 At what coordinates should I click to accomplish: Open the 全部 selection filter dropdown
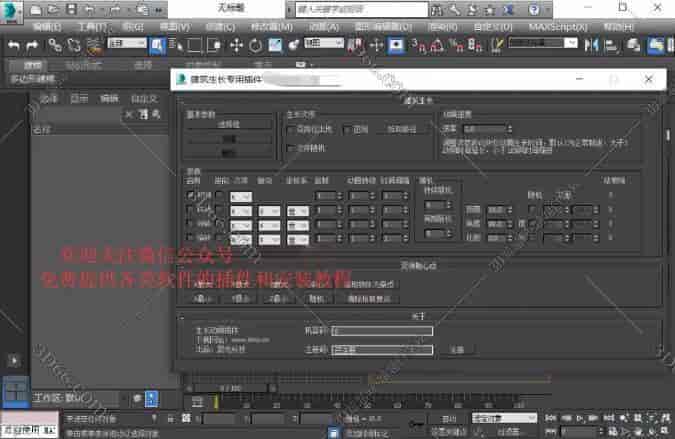click(125, 44)
